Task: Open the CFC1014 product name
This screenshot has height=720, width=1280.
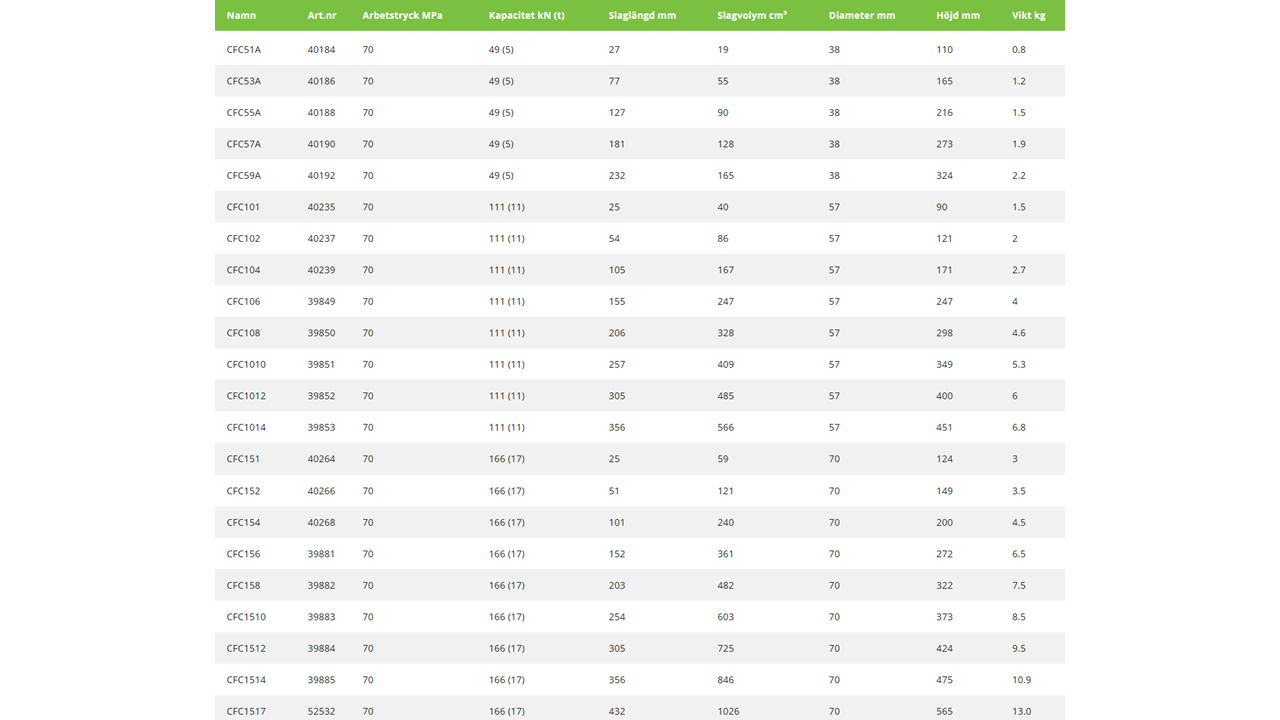Action: point(246,427)
